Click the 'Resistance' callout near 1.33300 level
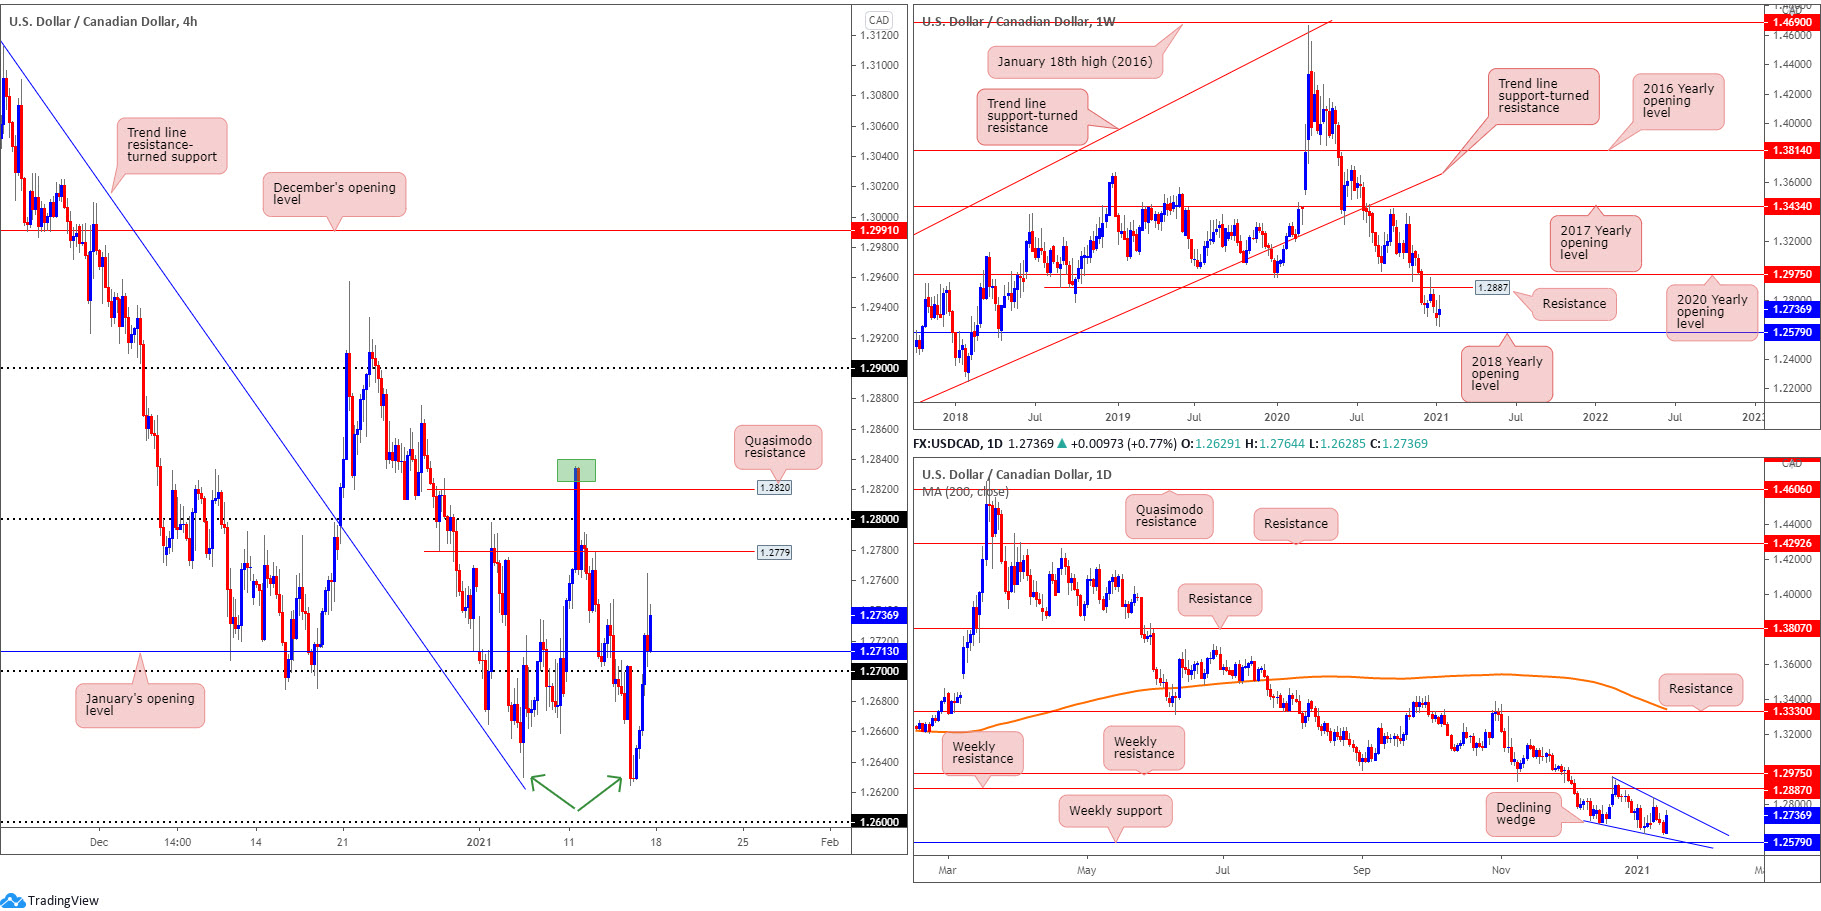This screenshot has height=911, width=1821. pos(1700,689)
